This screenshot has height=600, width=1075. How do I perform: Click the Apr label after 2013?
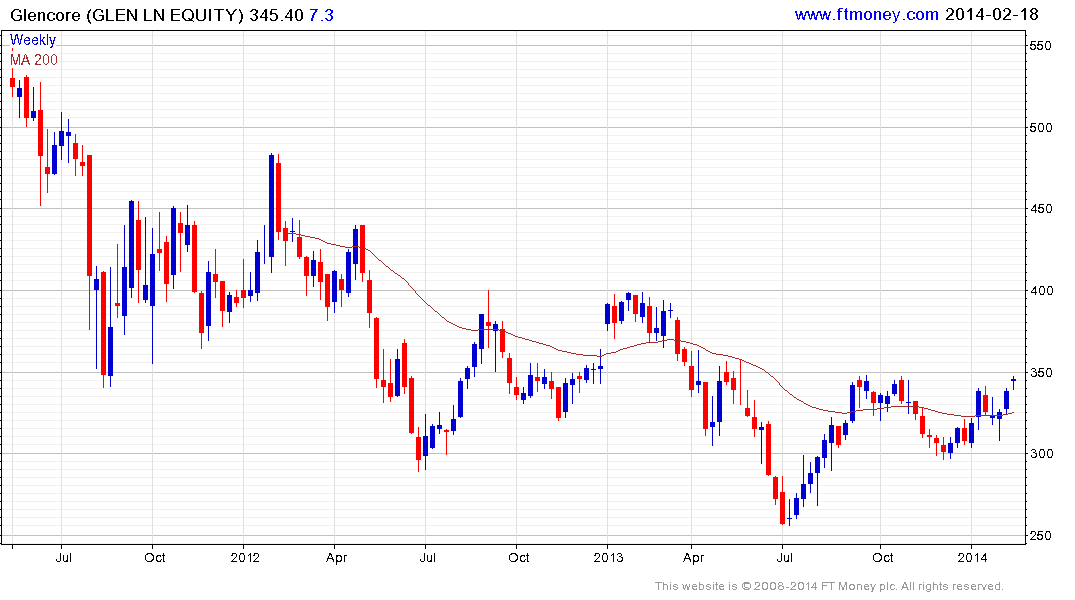click(x=693, y=557)
